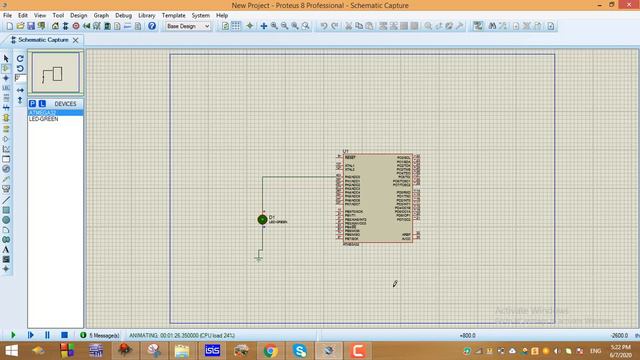Select the Buses Mode tool
Screen dimensions: 640x360
pos(6,108)
